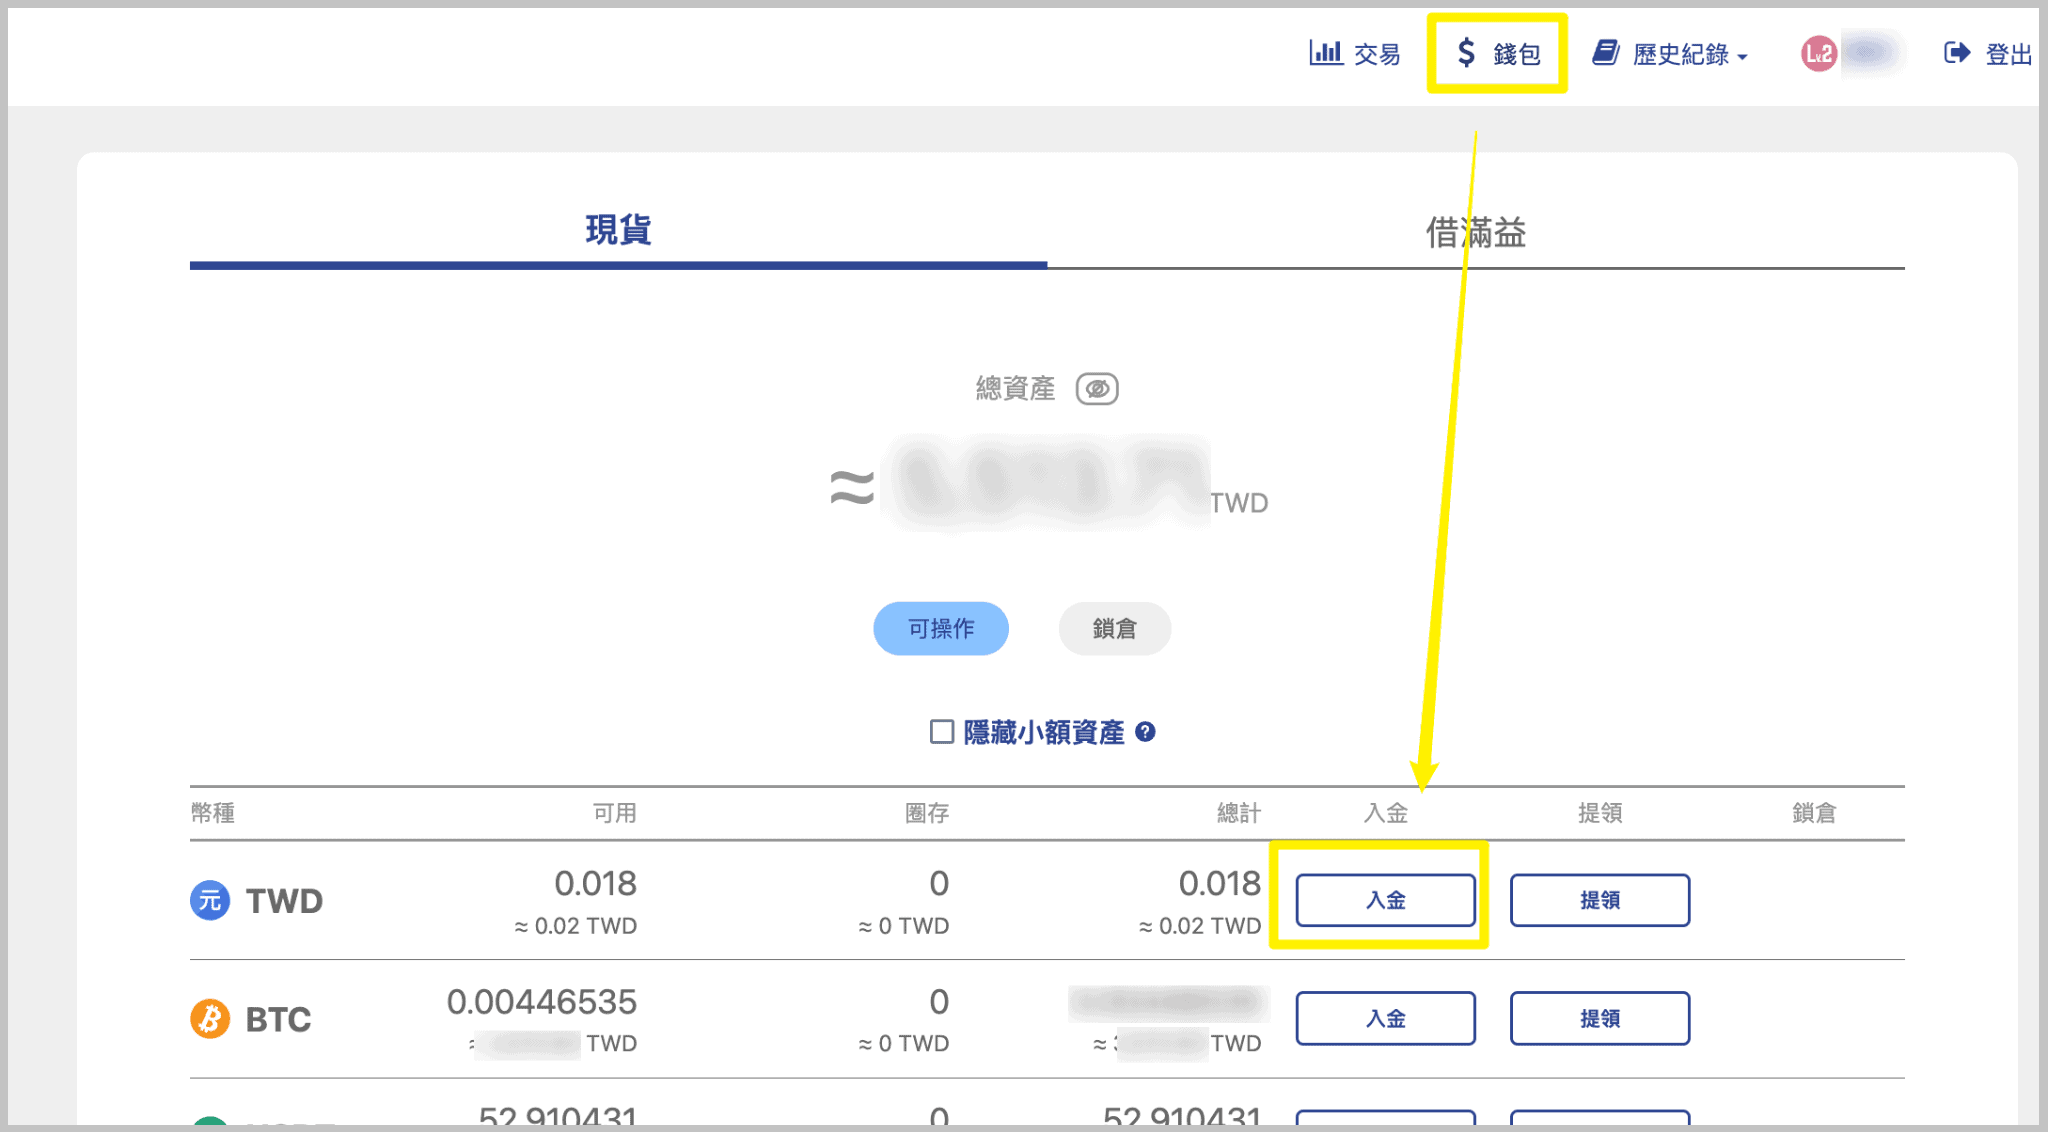Click the logout arrow icon
The image size is (2048, 1132).
(x=1957, y=53)
